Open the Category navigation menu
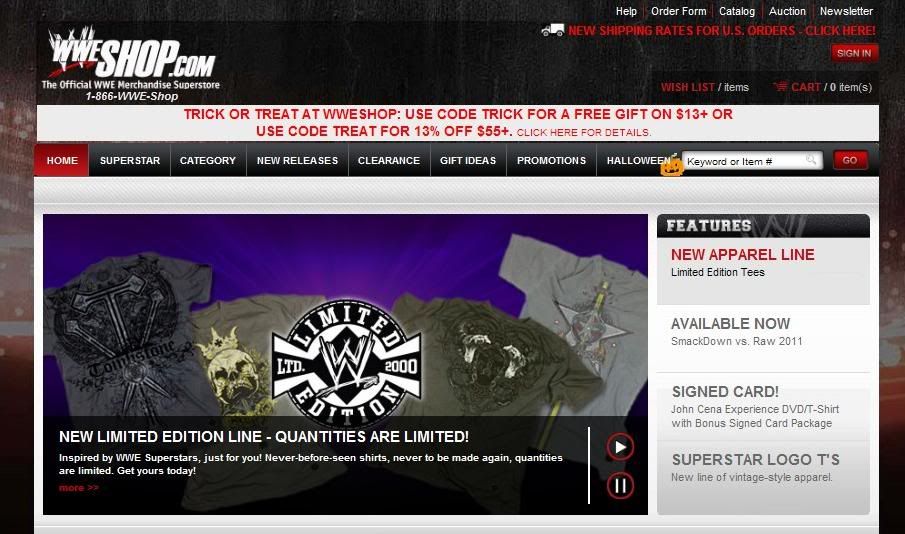This screenshot has height=534, width=905. (x=208, y=160)
